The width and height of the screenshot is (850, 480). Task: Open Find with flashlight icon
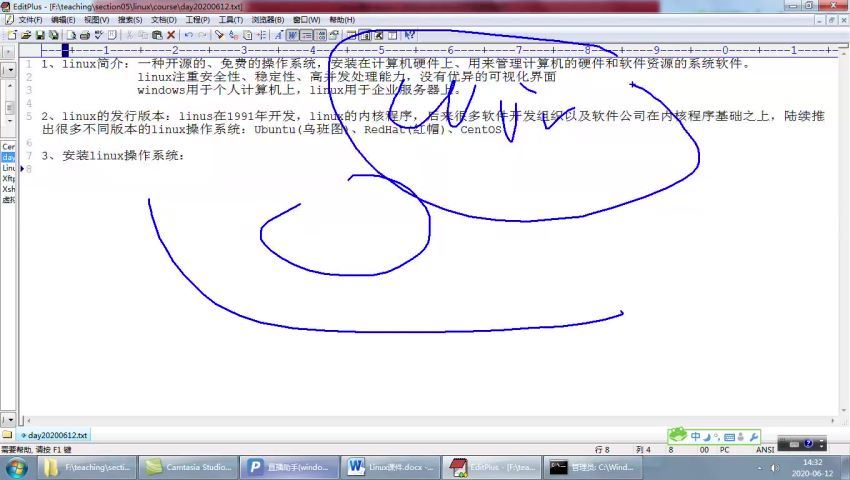[x=220, y=35]
